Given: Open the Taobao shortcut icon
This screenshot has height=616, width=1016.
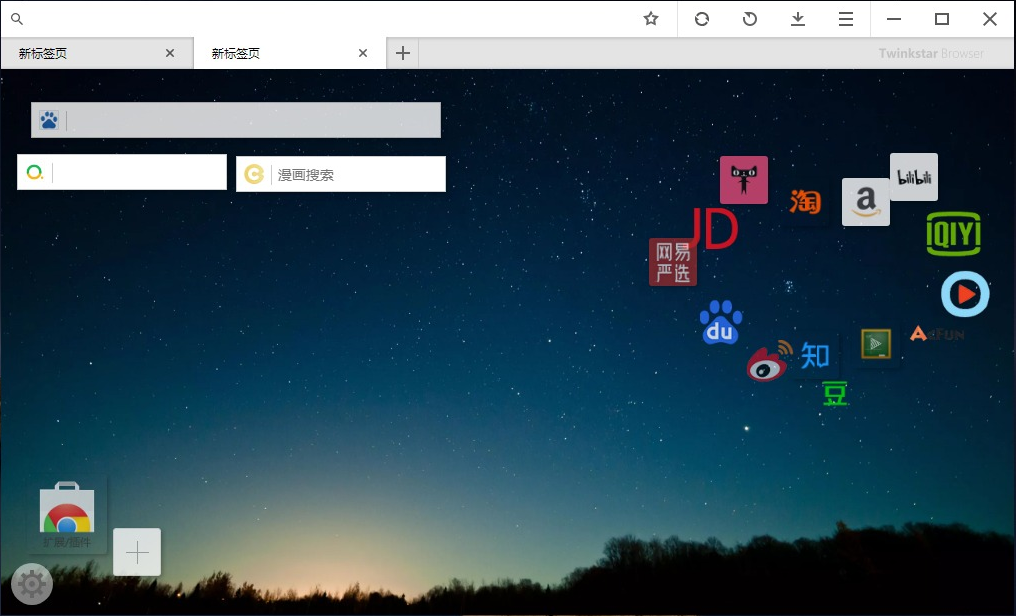Looking at the screenshot, I should 805,202.
